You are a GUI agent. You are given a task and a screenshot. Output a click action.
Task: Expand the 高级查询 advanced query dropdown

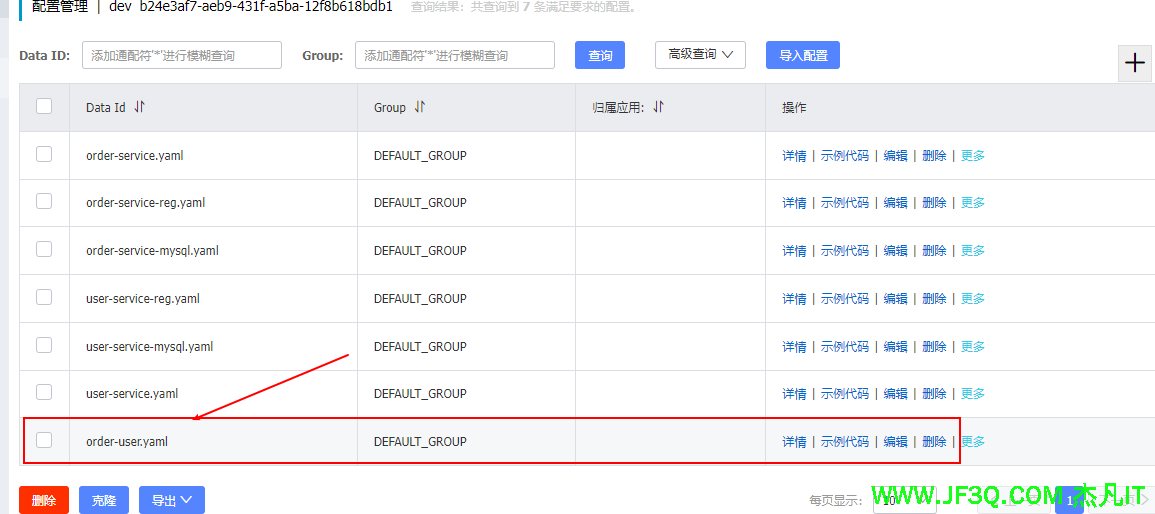[700, 55]
